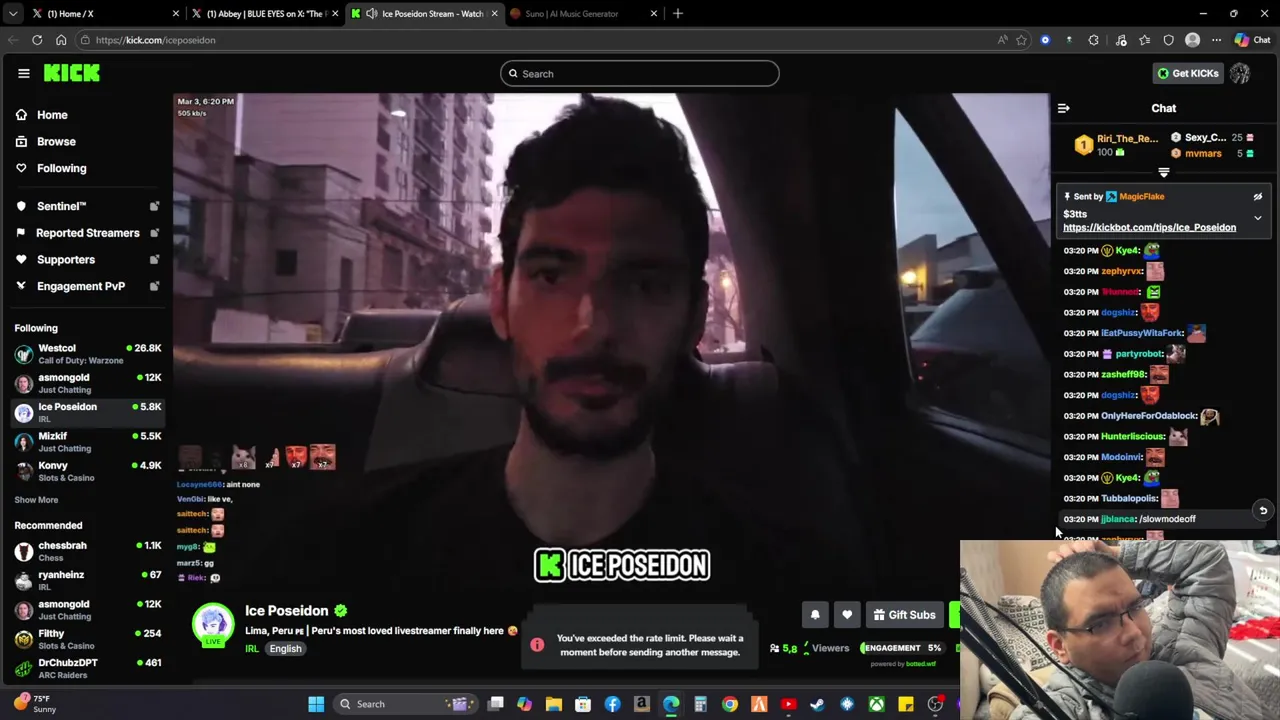Open Windows Start menu
Viewport: 1280px width, 720px height.
pos(316,705)
